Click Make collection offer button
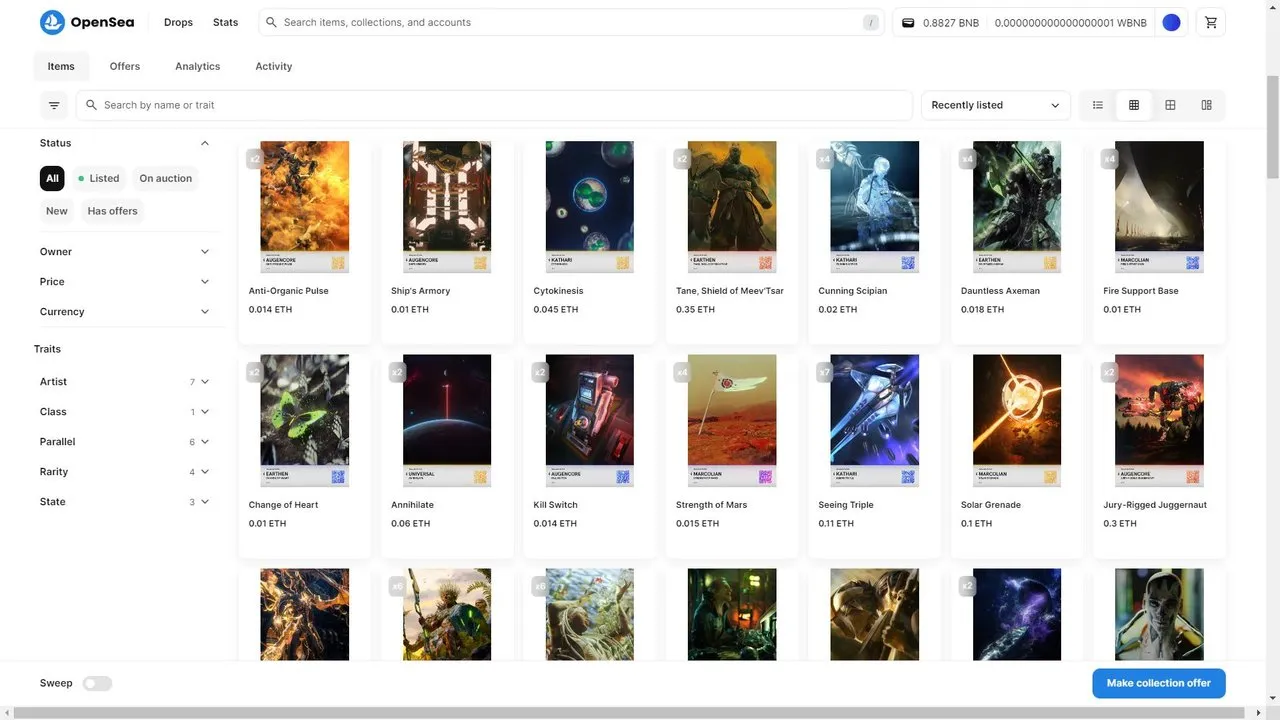Image resolution: width=1280 pixels, height=720 pixels. 1158,683
